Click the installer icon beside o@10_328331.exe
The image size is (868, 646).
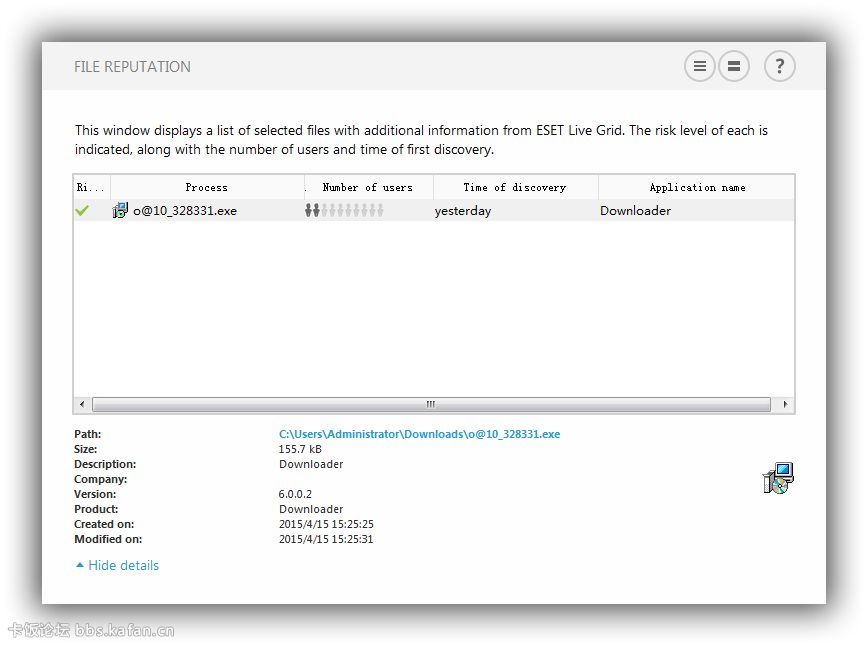[120, 210]
